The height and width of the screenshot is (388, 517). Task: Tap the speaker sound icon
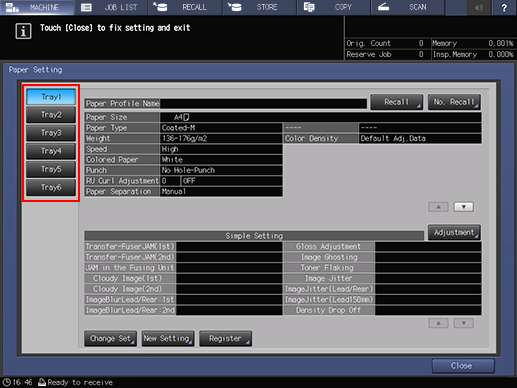479,7
